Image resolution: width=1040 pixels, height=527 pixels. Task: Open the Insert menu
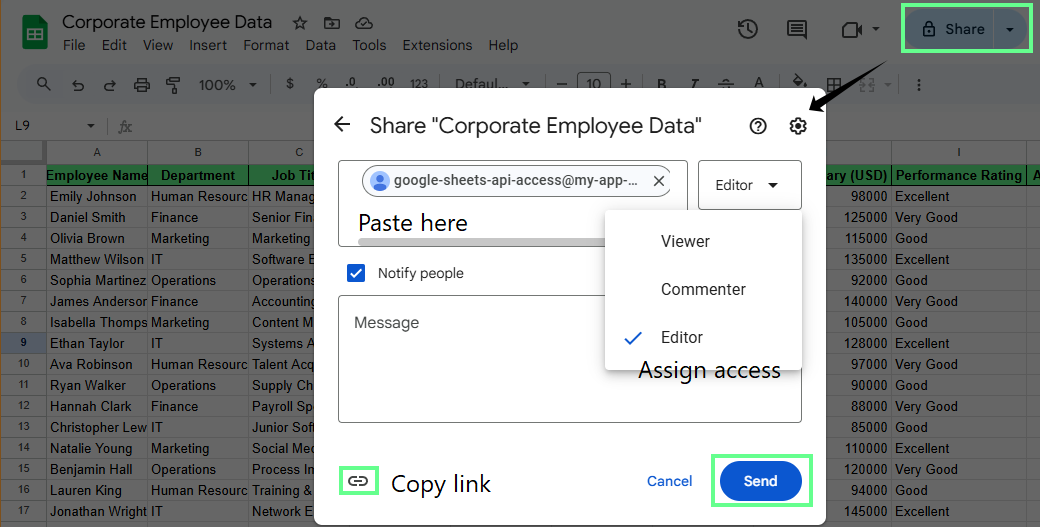(208, 45)
